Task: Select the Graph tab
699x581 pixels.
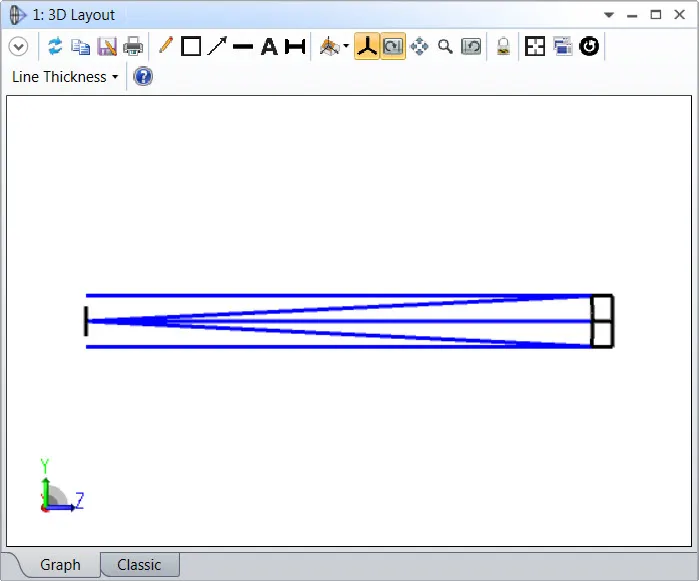Action: pyautogui.click(x=60, y=565)
